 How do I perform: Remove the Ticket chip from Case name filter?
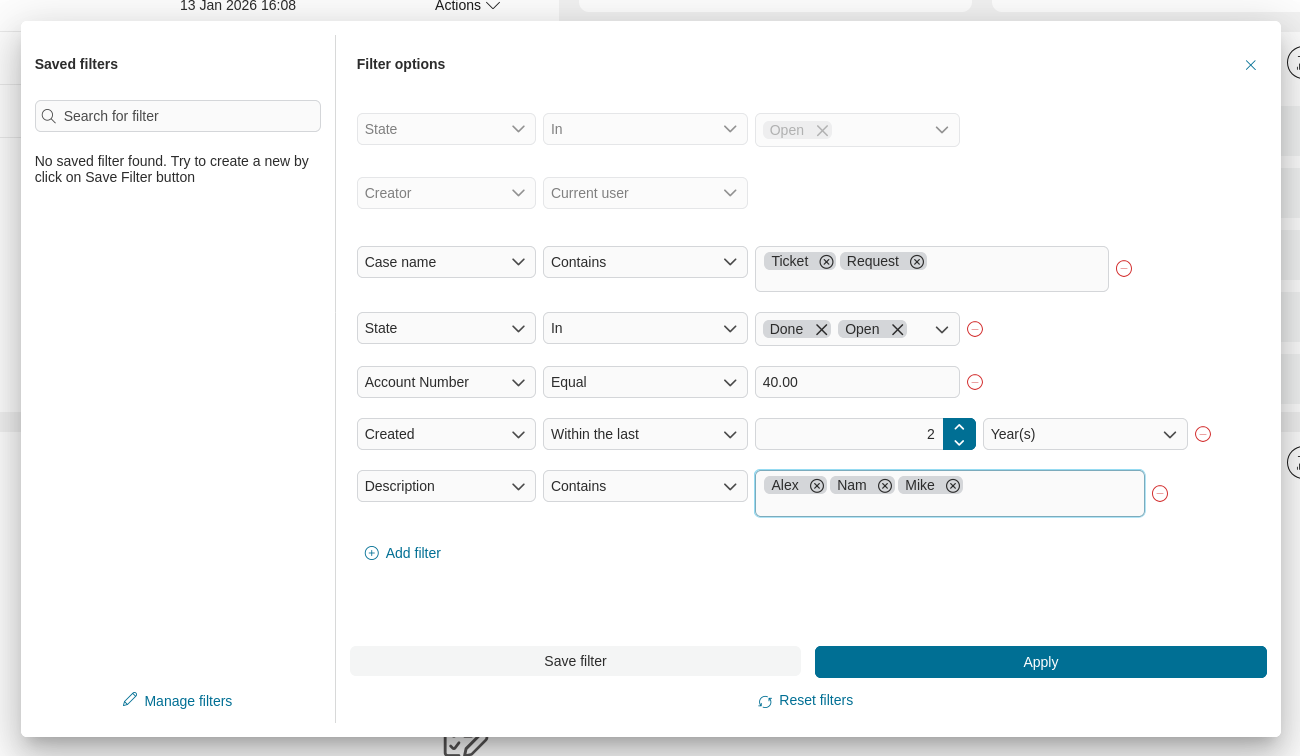(826, 261)
